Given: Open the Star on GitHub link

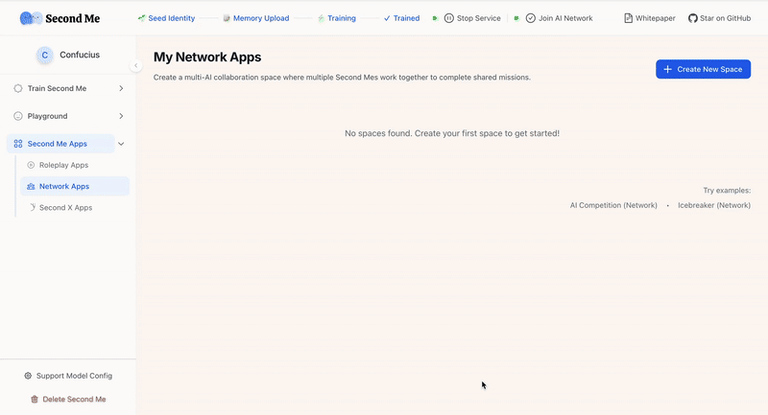Looking at the screenshot, I should pyautogui.click(x=719, y=18).
